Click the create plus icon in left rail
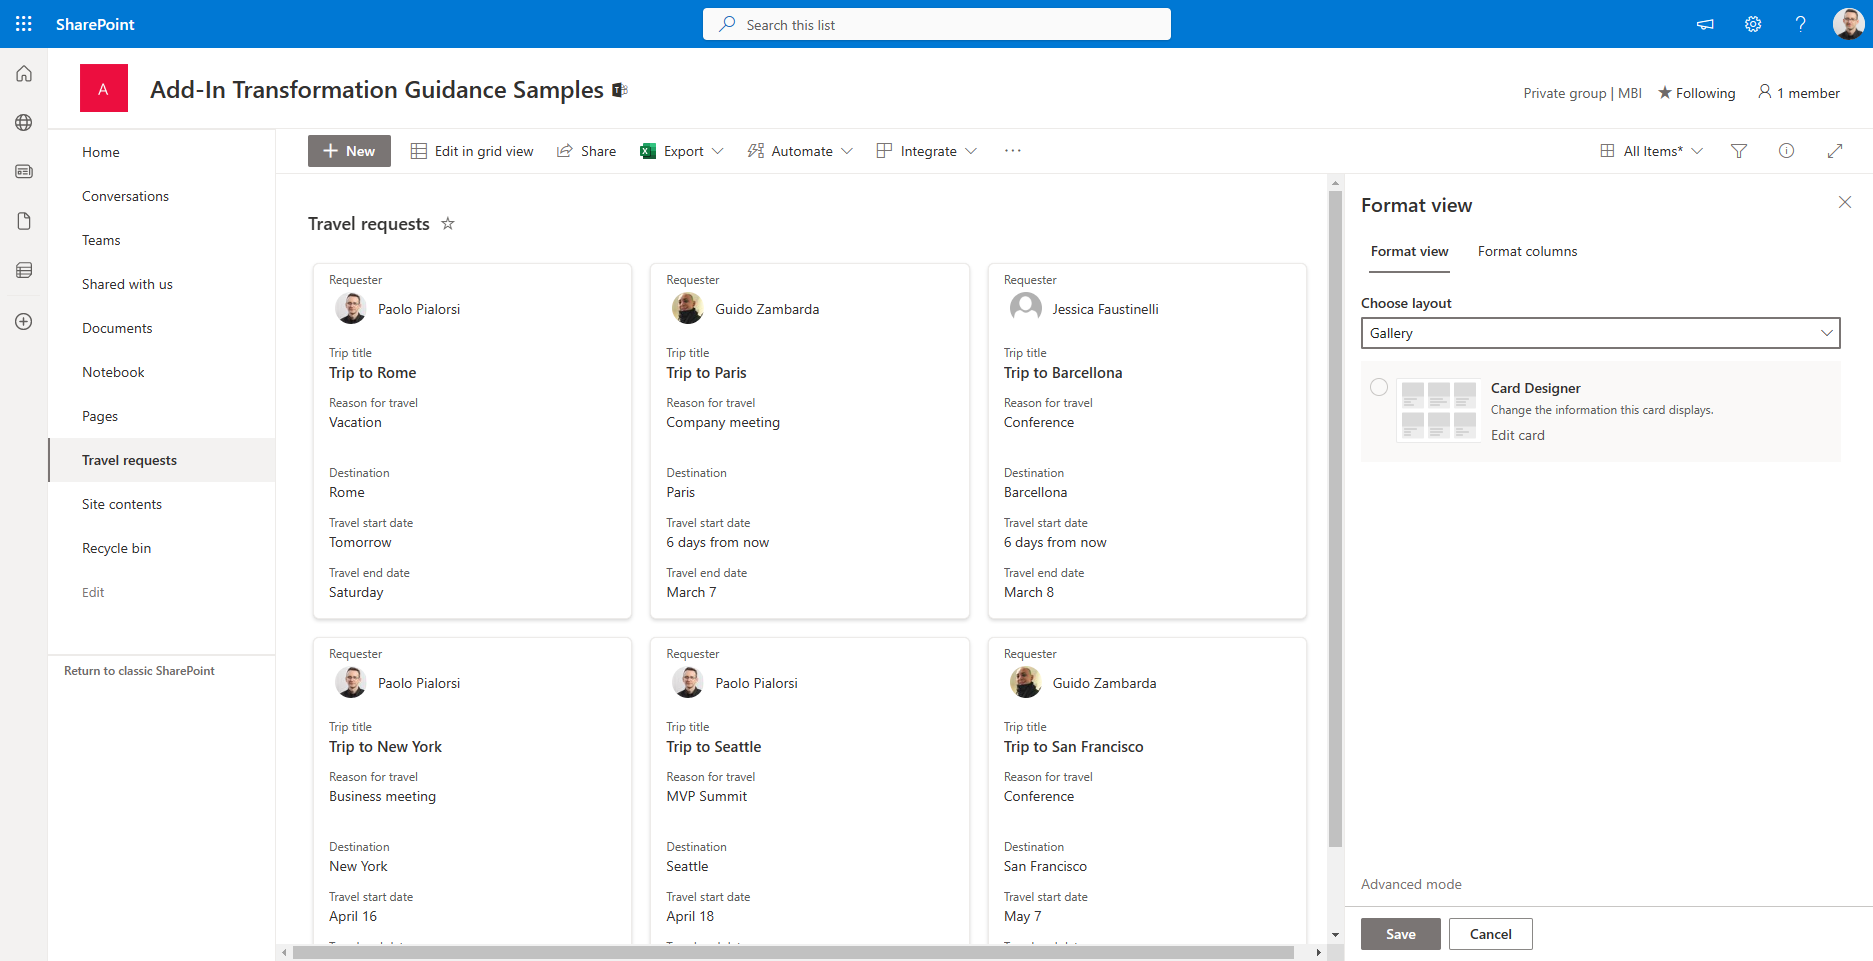This screenshot has height=961, width=1873. (x=24, y=322)
